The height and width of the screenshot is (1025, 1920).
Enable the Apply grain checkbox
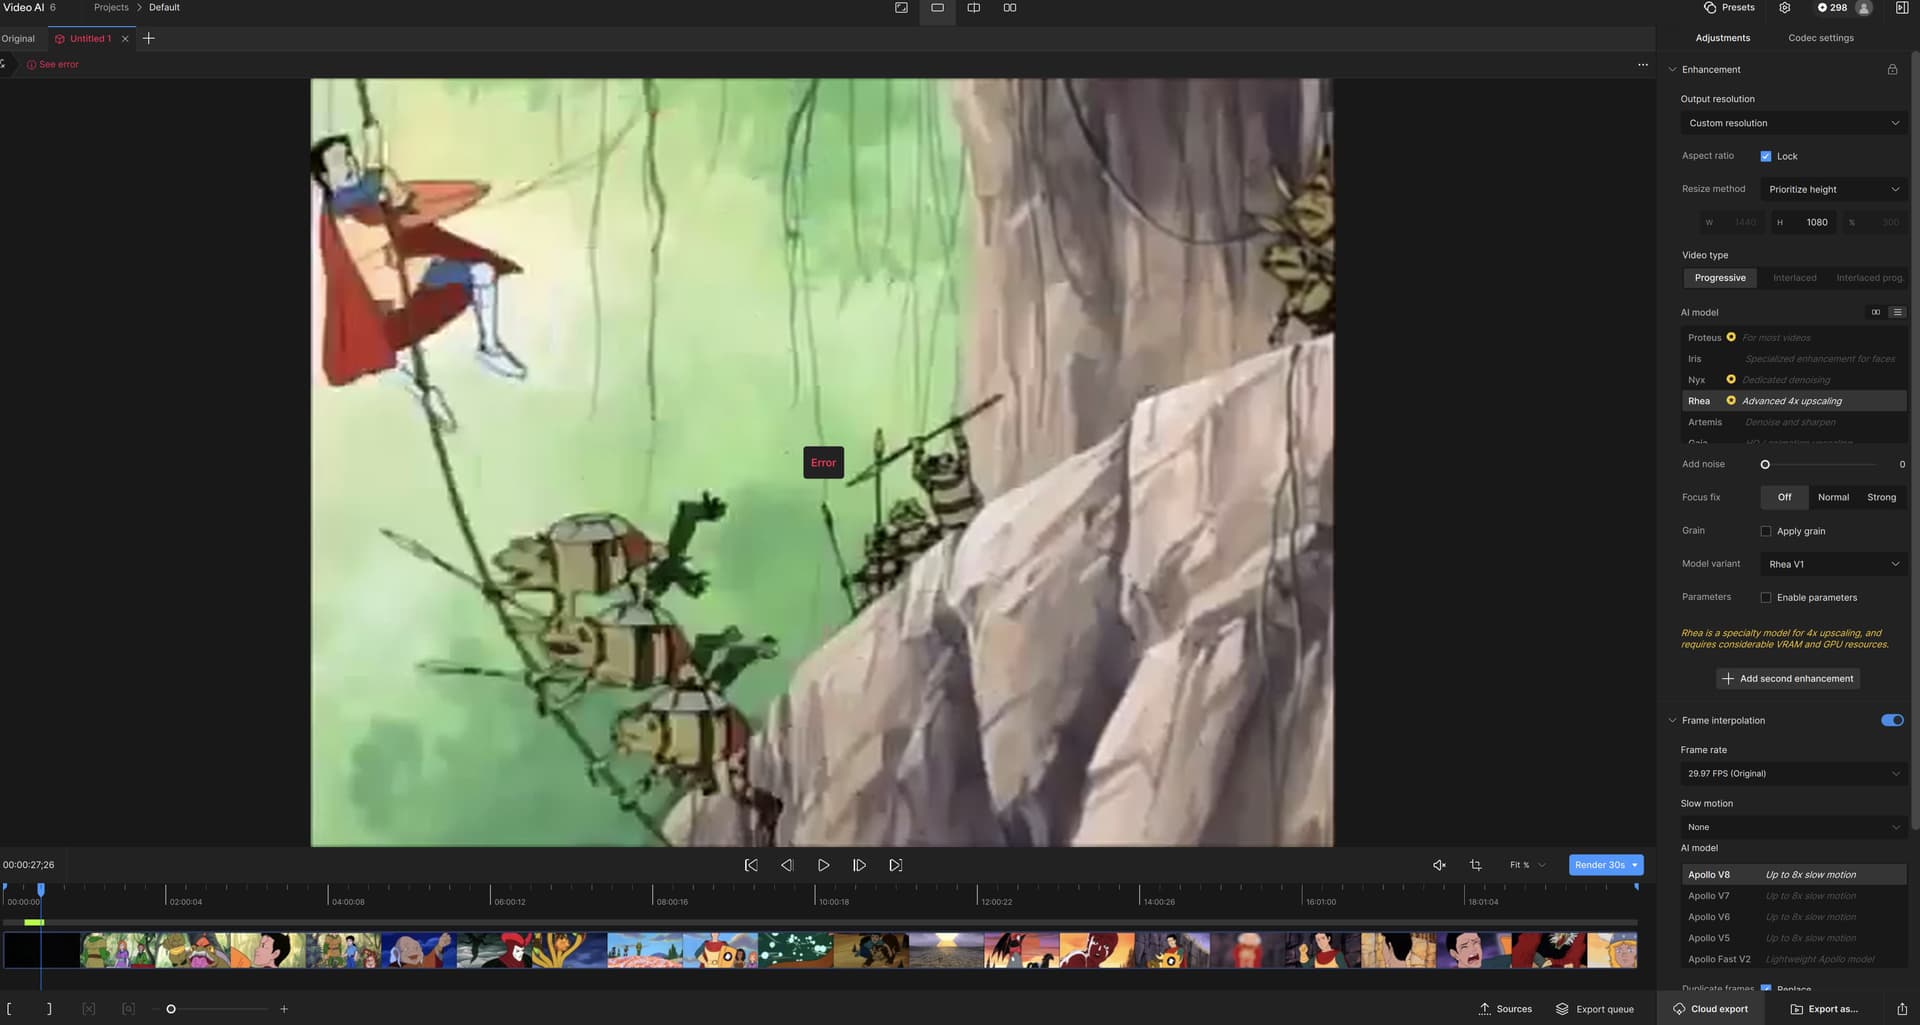click(x=1766, y=532)
